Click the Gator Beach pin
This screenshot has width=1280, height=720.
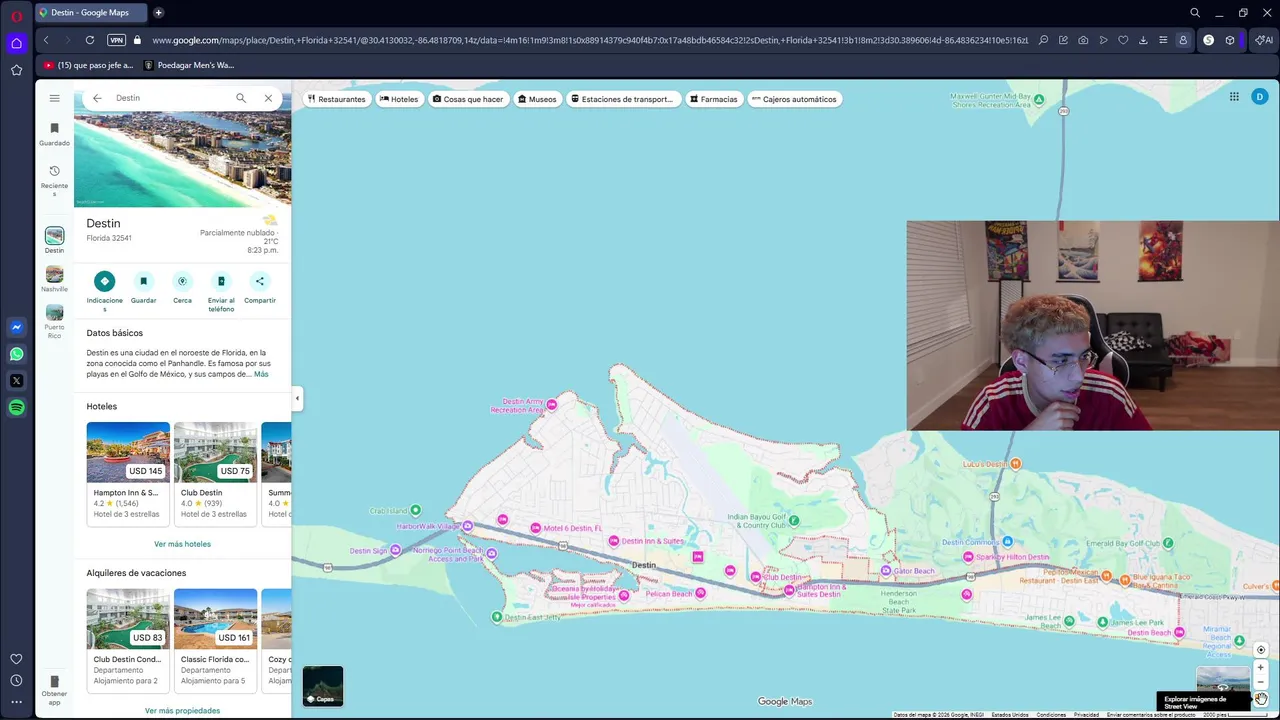(x=886, y=571)
